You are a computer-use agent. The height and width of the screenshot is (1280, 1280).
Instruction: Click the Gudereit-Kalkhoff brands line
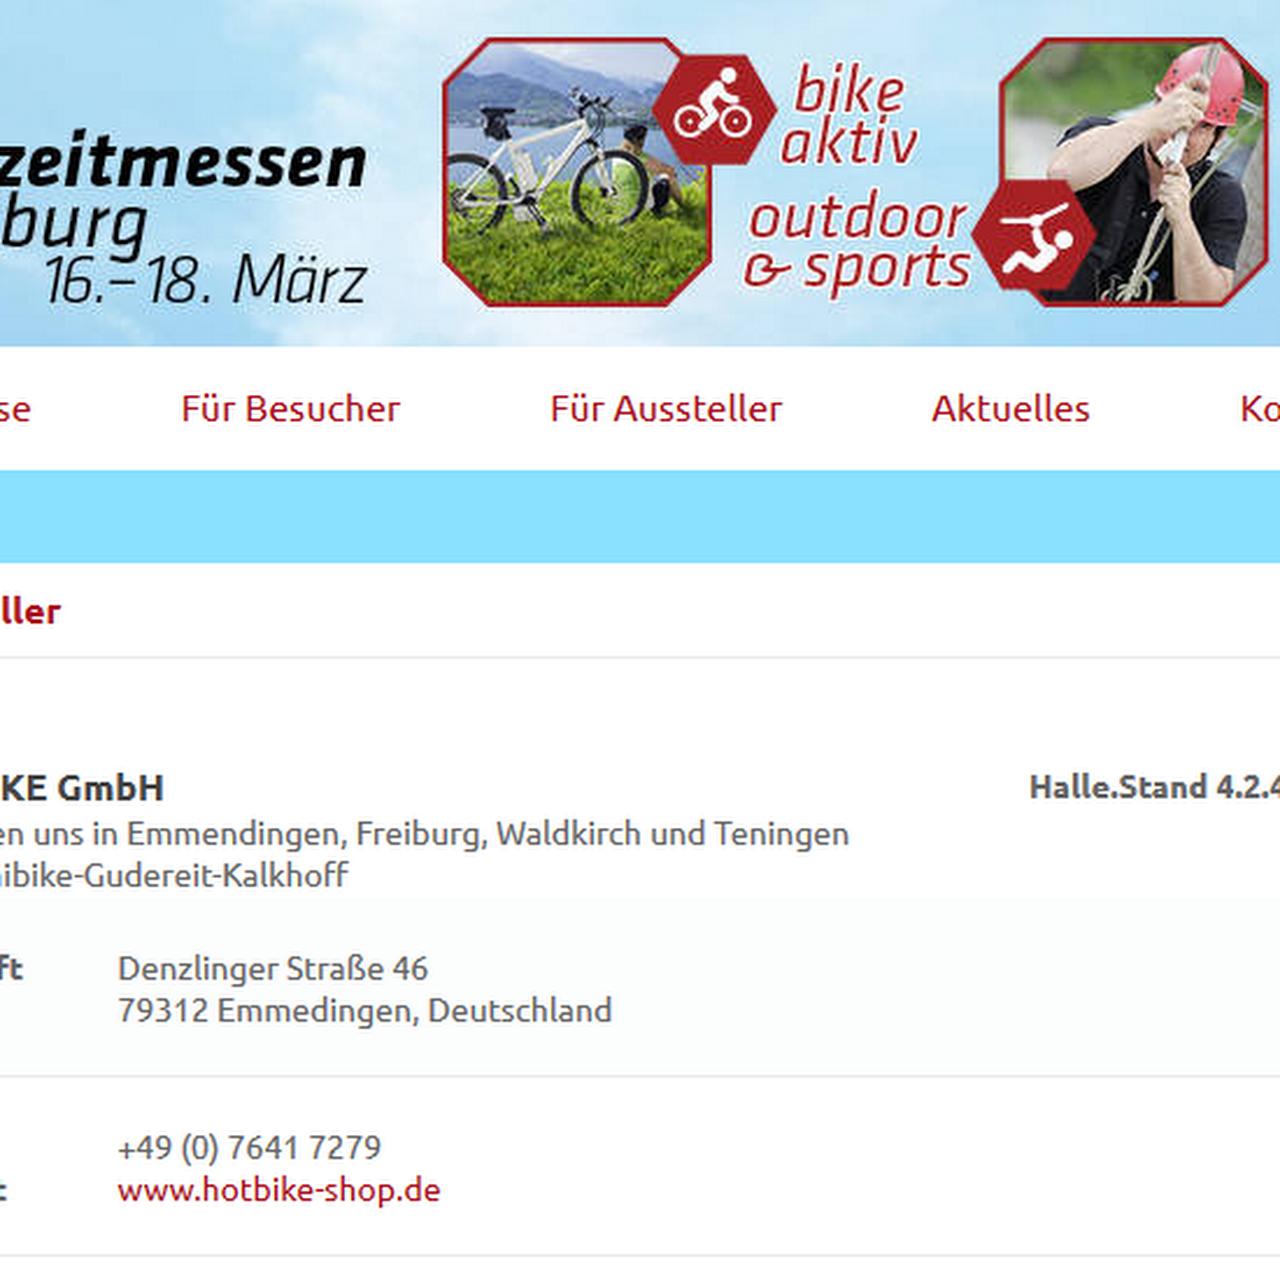tap(174, 876)
